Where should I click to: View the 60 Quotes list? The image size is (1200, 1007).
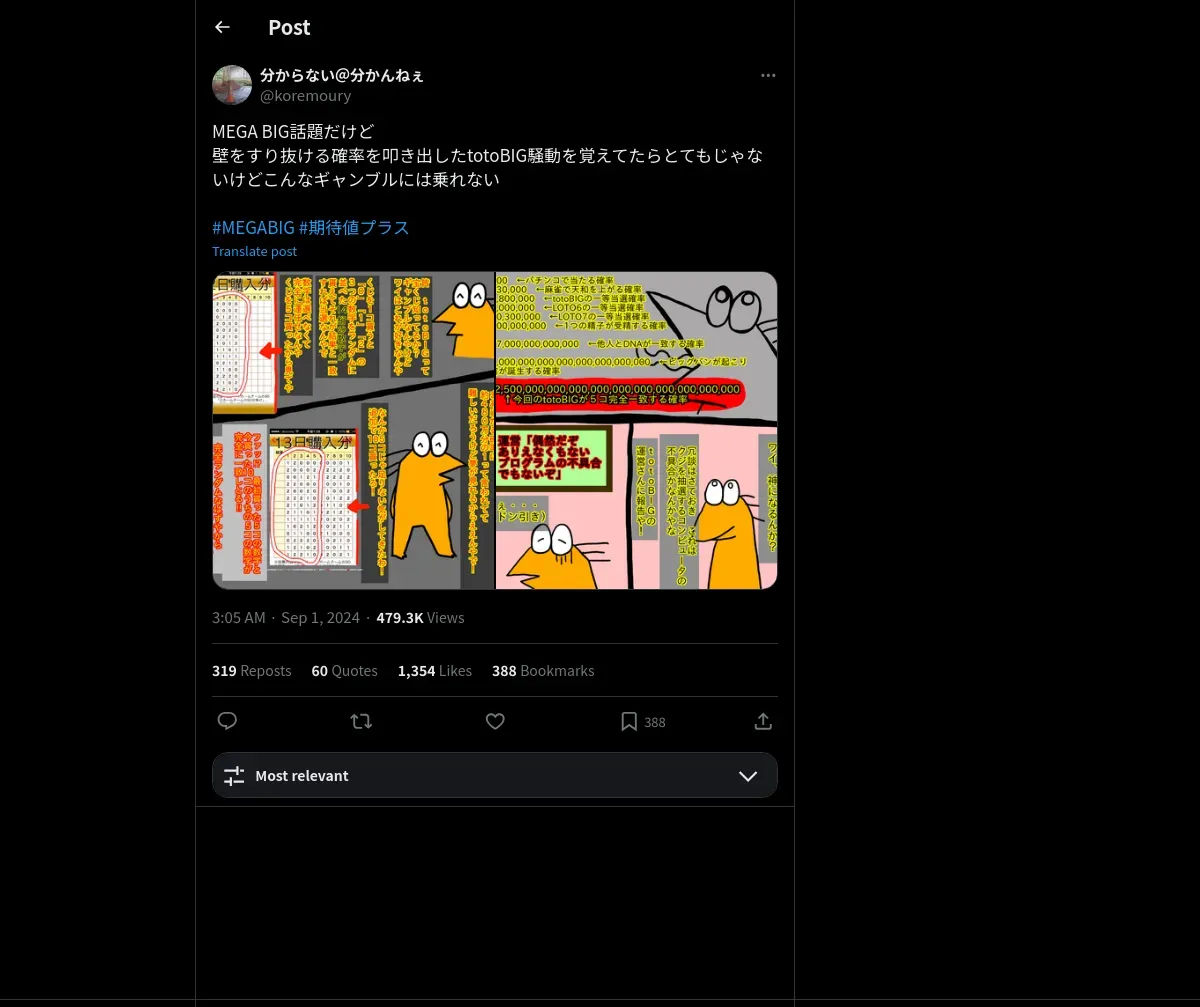point(344,671)
